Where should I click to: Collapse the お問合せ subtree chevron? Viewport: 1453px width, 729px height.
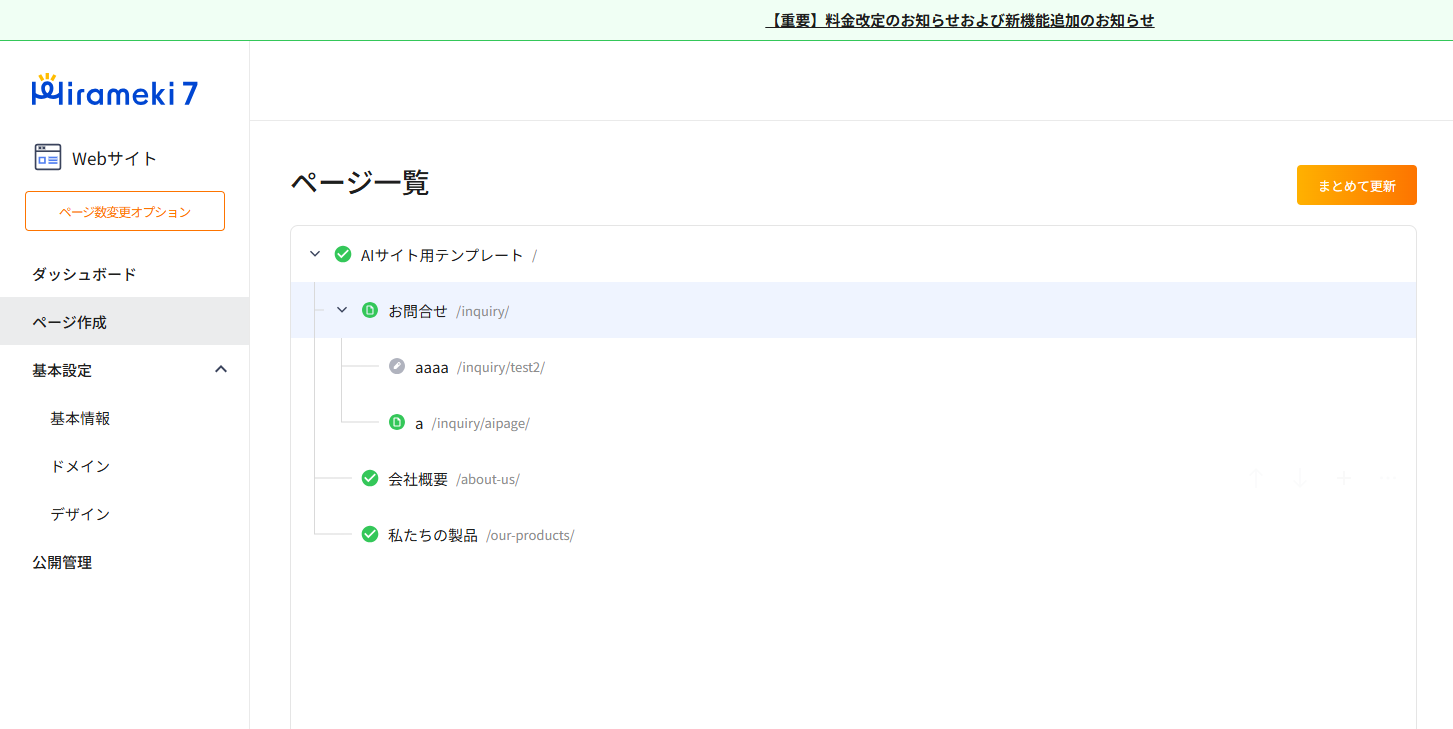point(342,310)
